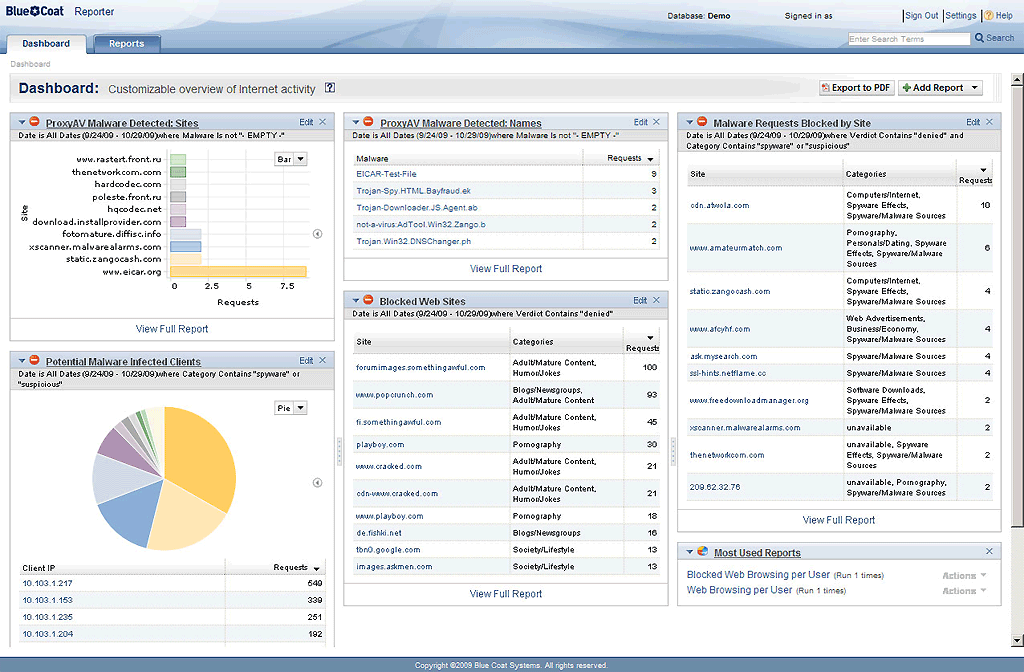The height and width of the screenshot is (672, 1024).
Task: Click Edit on Malware Requests Blocked by Site
Action: tap(973, 122)
